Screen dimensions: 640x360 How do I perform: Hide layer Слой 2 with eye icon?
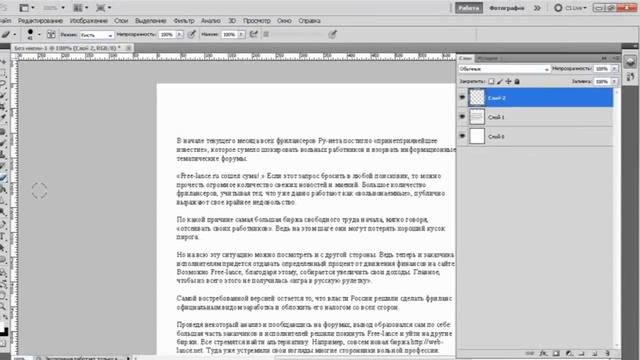(462, 98)
